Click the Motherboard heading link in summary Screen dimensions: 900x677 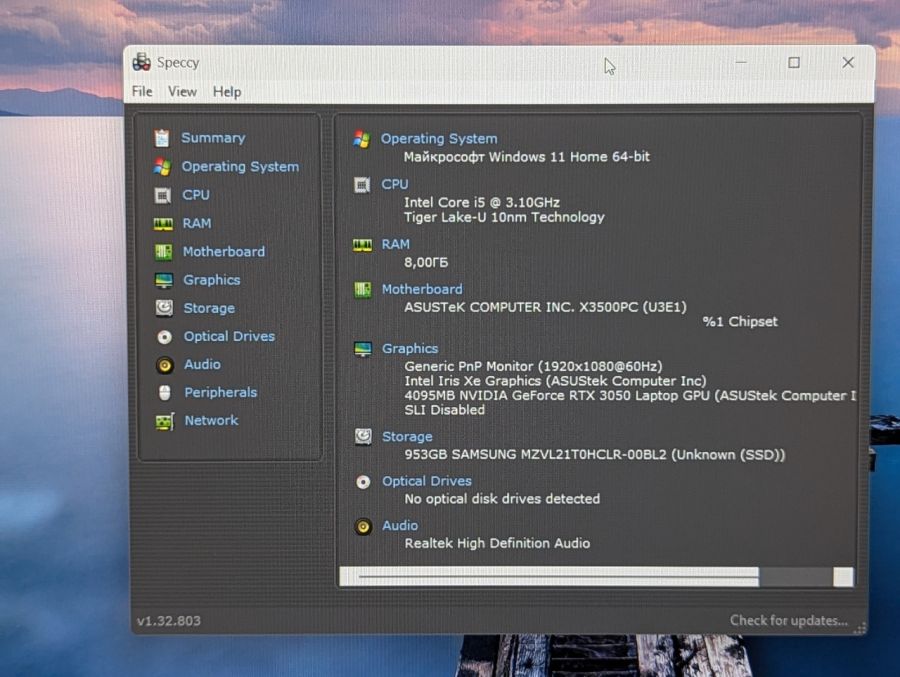pos(422,289)
